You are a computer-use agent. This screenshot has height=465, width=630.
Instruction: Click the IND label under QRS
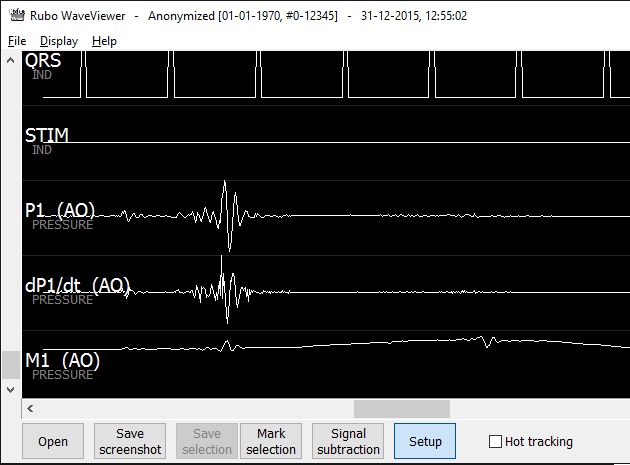pyautogui.click(x=42, y=75)
